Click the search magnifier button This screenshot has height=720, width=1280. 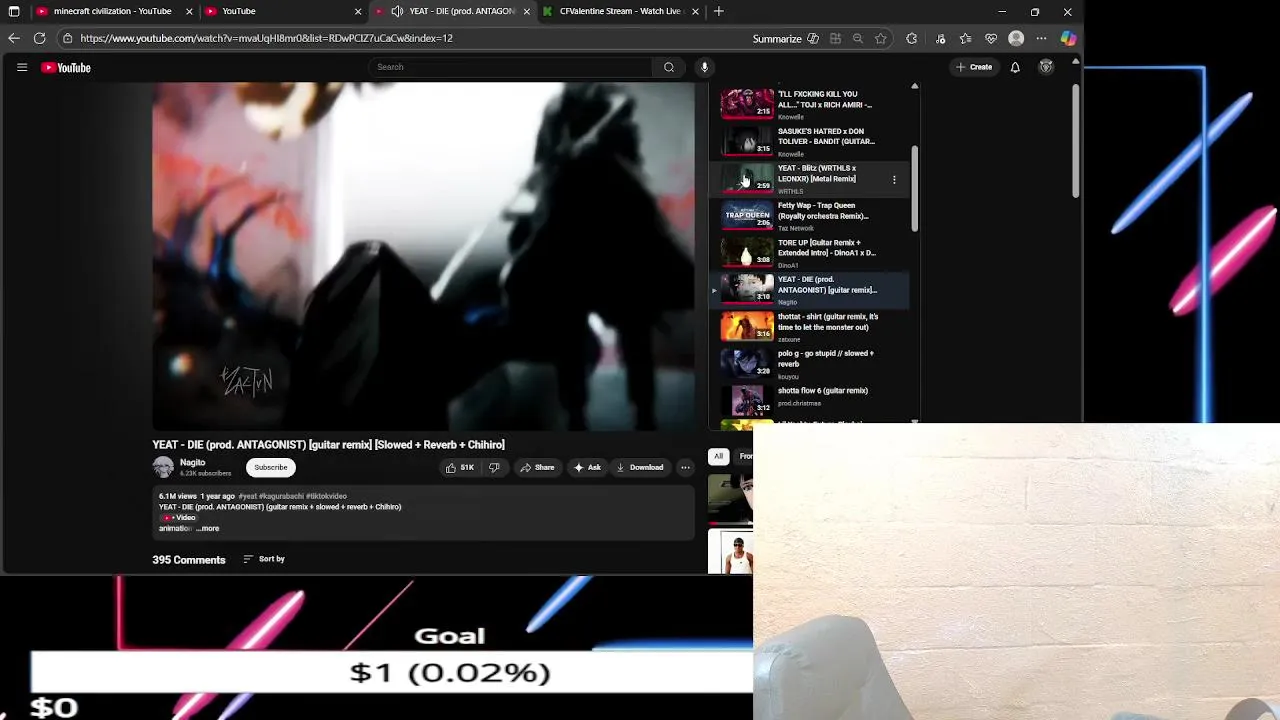pos(669,67)
